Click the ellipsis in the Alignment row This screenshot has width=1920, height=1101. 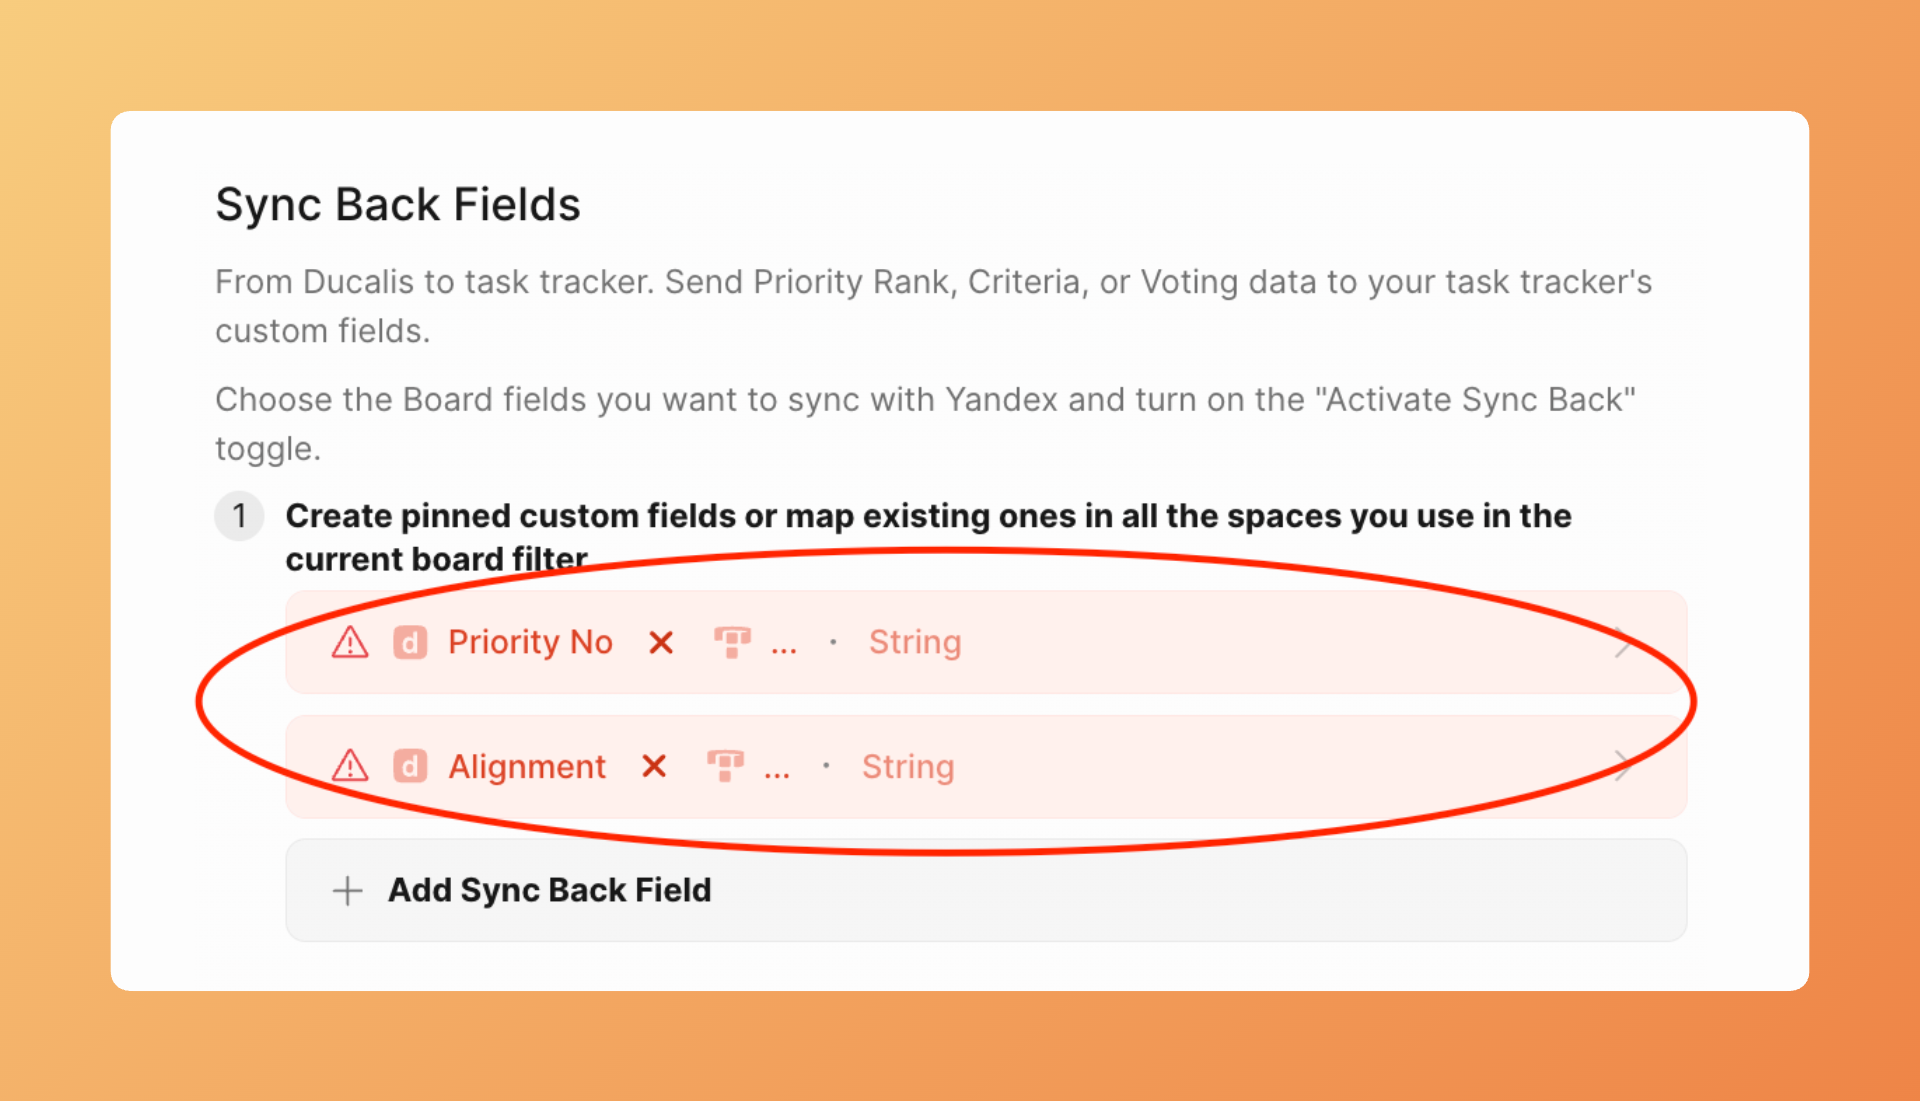point(777,770)
